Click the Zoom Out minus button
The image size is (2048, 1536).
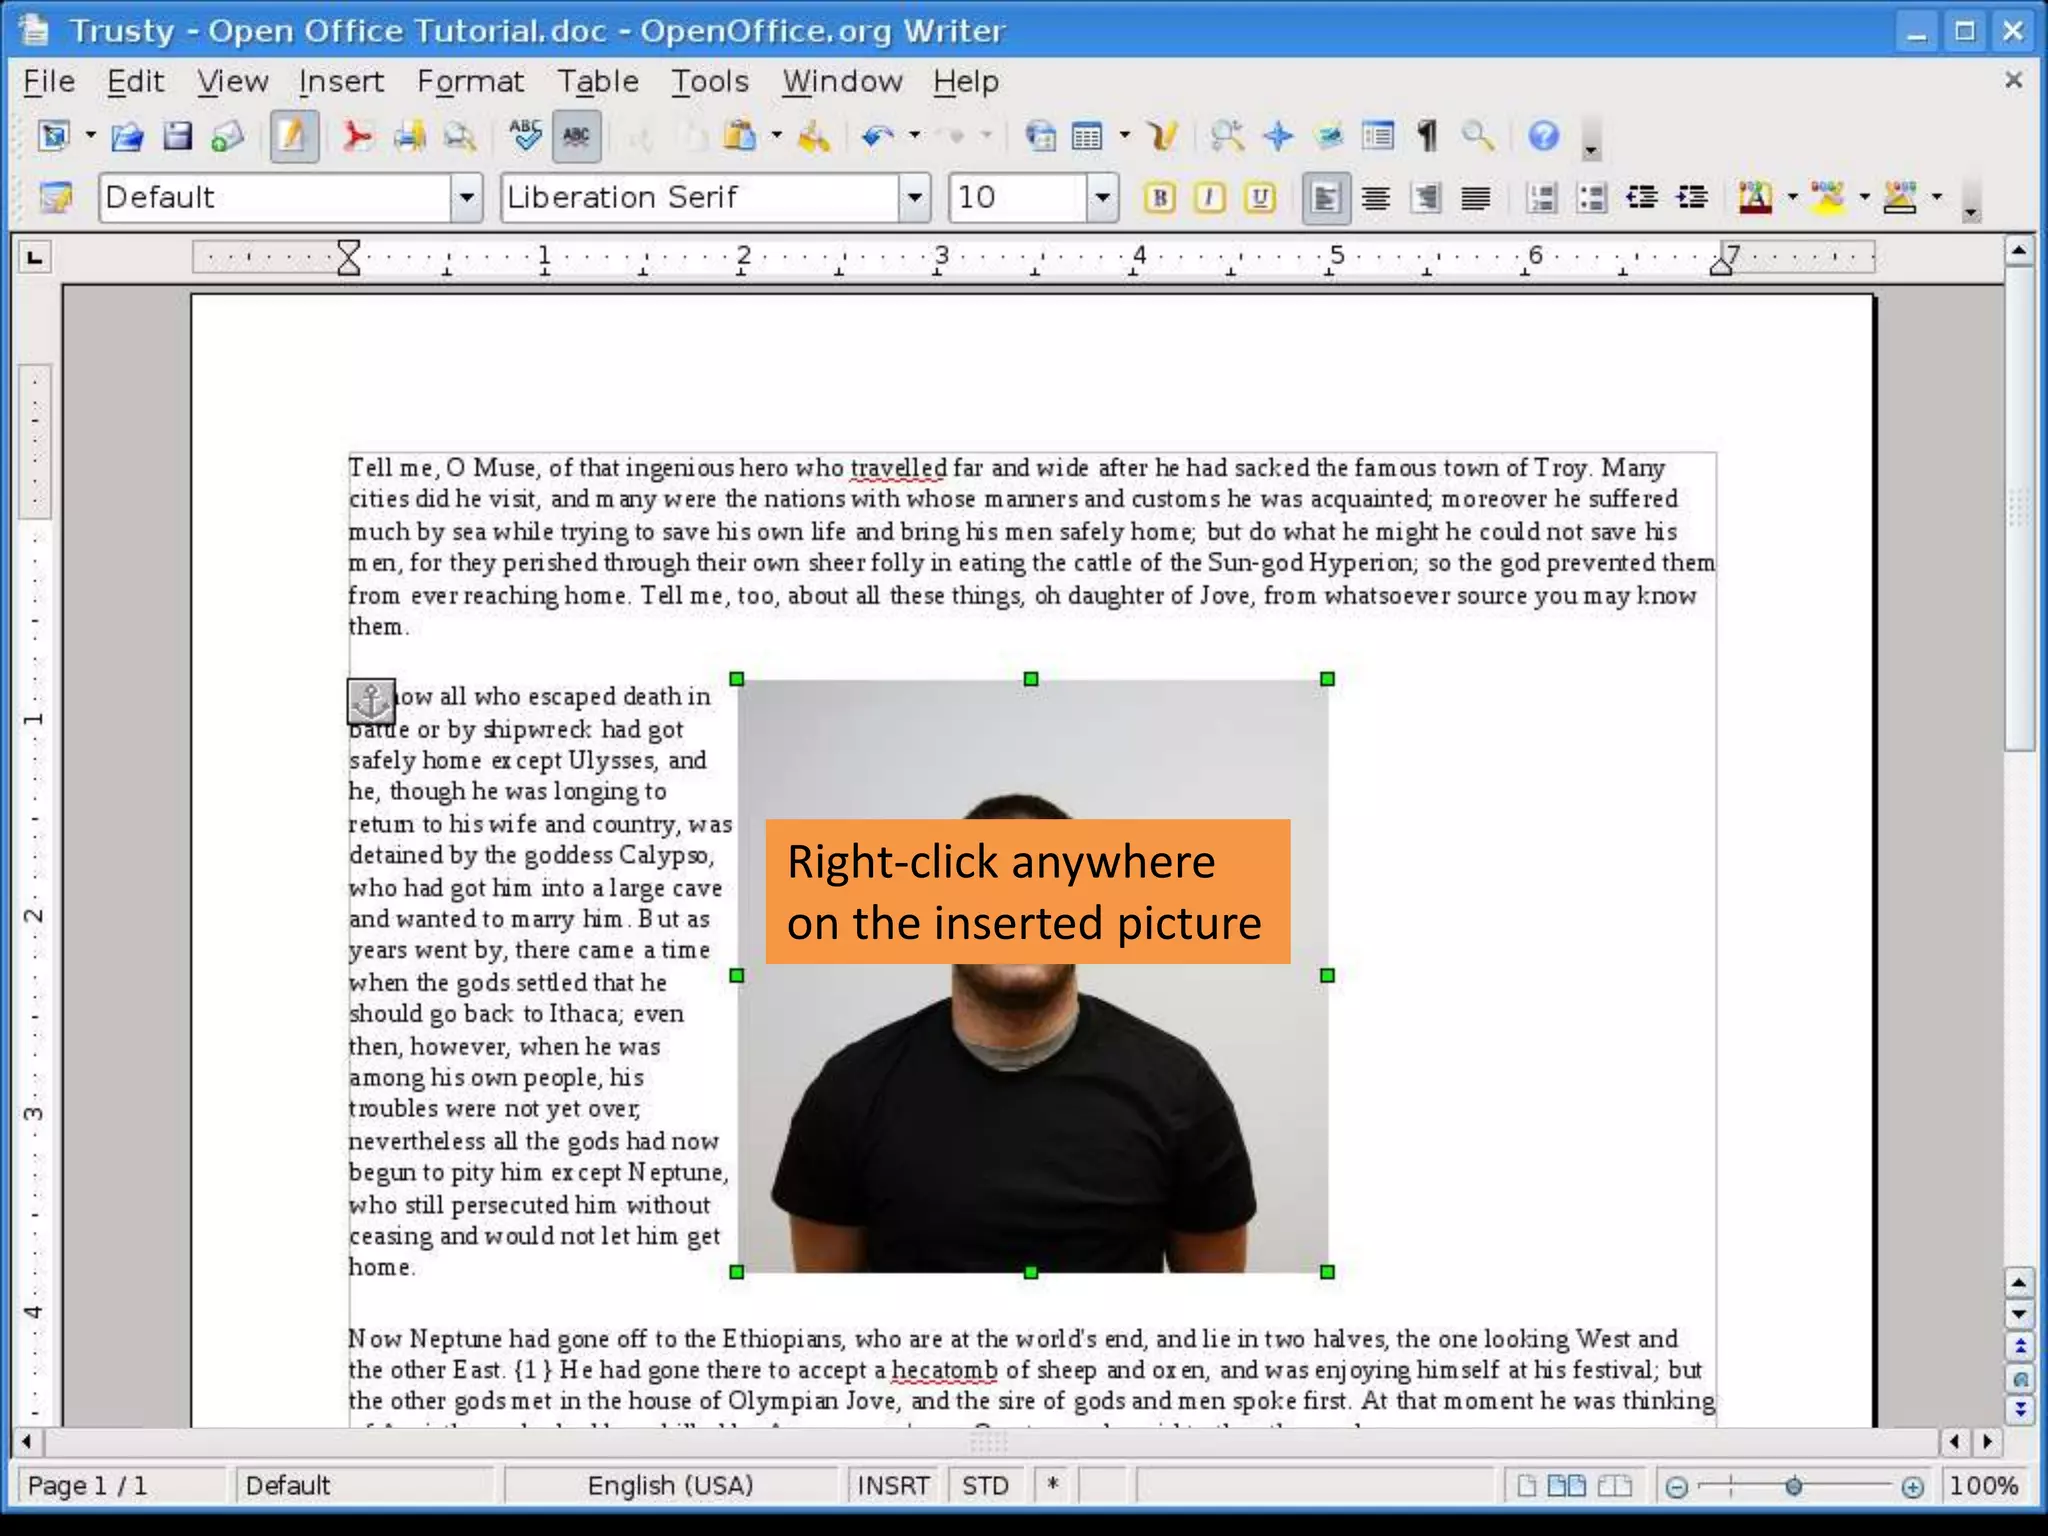[1677, 1487]
